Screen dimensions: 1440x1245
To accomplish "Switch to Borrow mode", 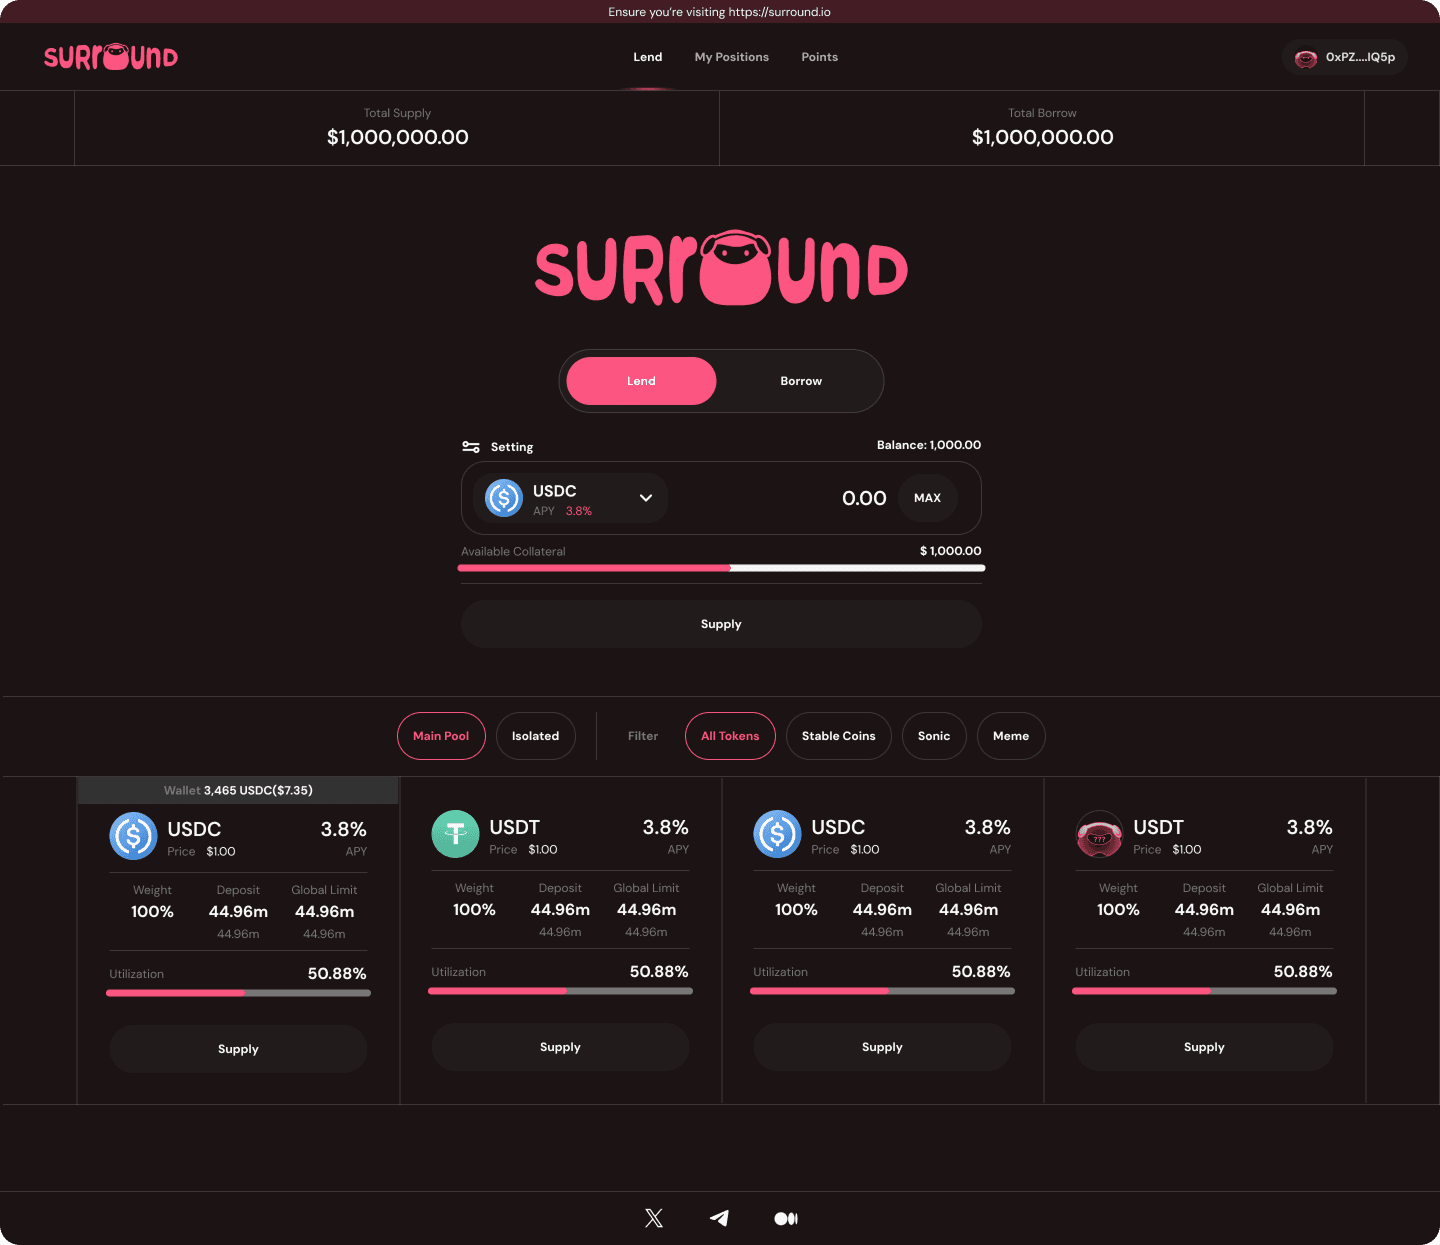I will tap(800, 381).
